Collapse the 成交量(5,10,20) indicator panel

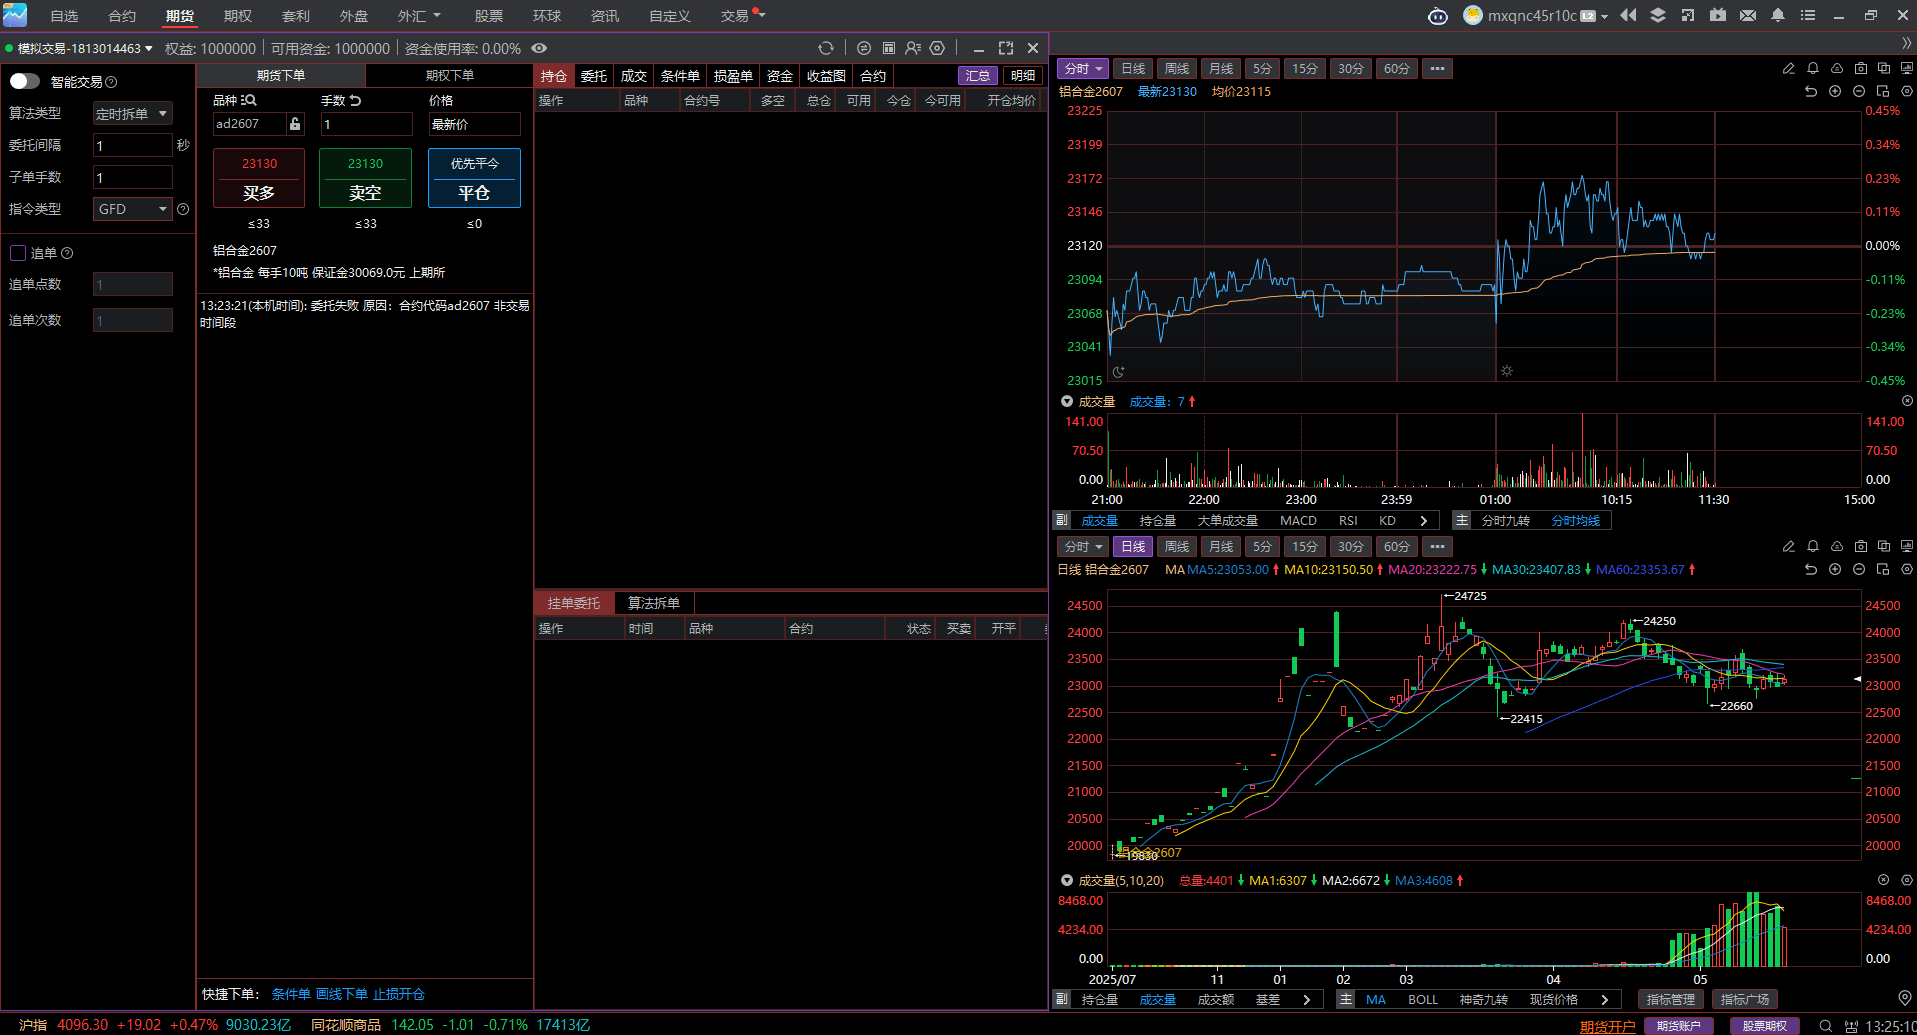click(x=1067, y=880)
